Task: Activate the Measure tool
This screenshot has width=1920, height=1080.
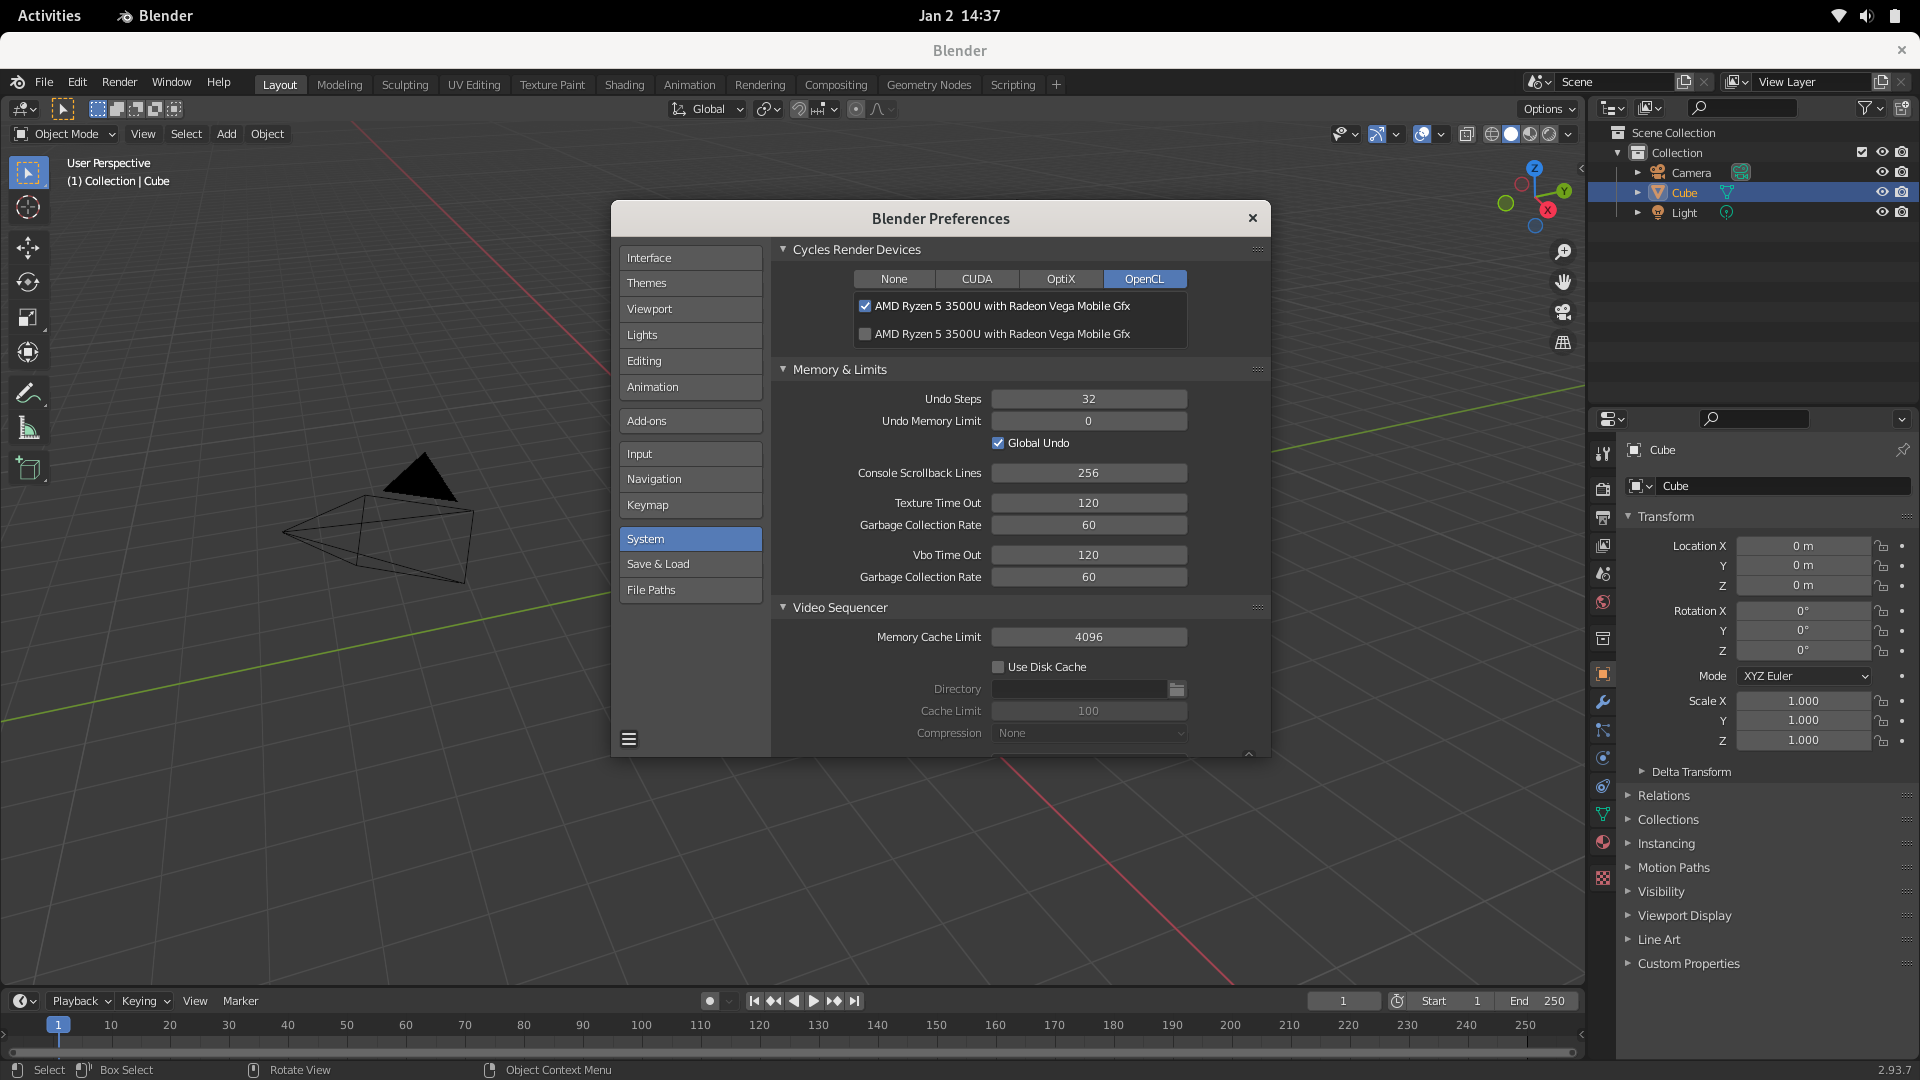Action: [28, 429]
